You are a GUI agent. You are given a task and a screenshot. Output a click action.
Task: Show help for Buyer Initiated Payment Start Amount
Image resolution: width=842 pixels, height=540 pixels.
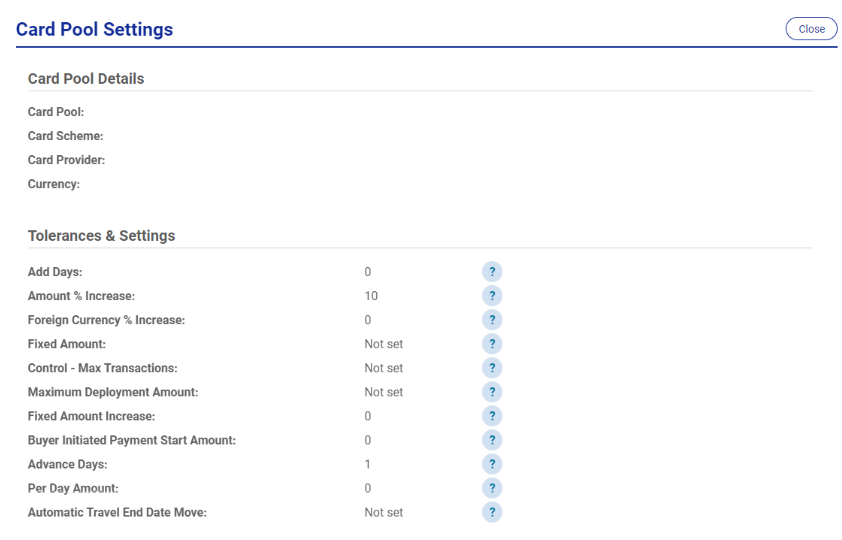(492, 440)
